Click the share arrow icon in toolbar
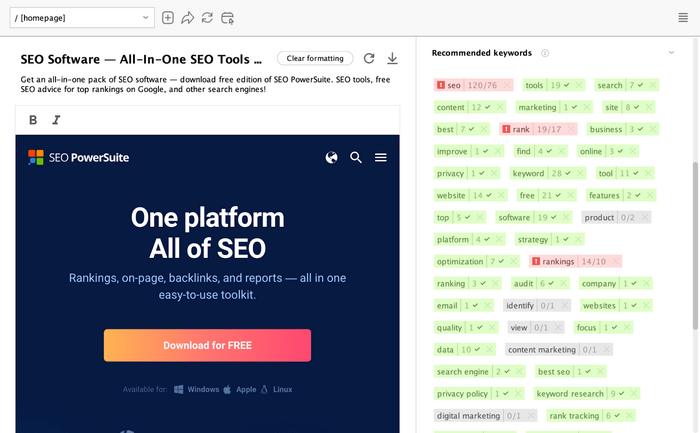Viewport: 700px width, 433px height. (x=187, y=18)
